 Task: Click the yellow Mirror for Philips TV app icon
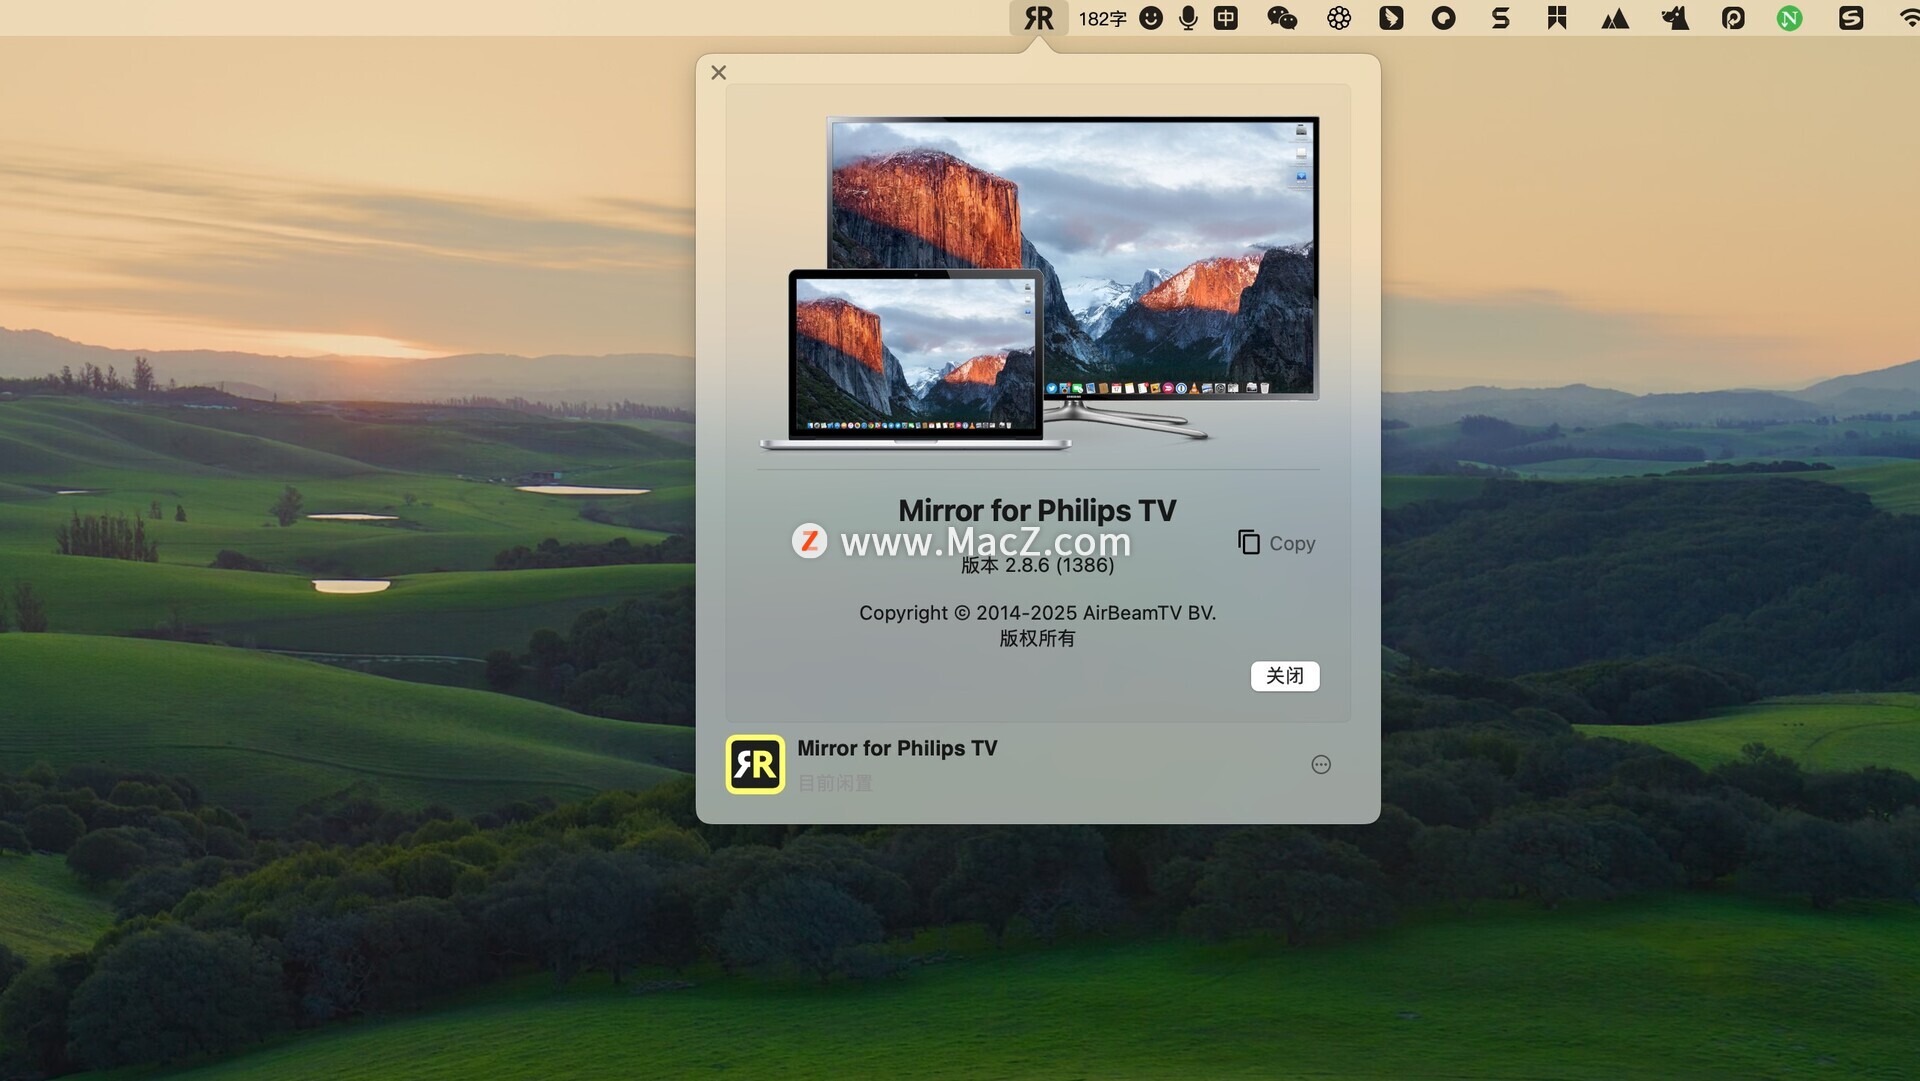click(x=755, y=764)
